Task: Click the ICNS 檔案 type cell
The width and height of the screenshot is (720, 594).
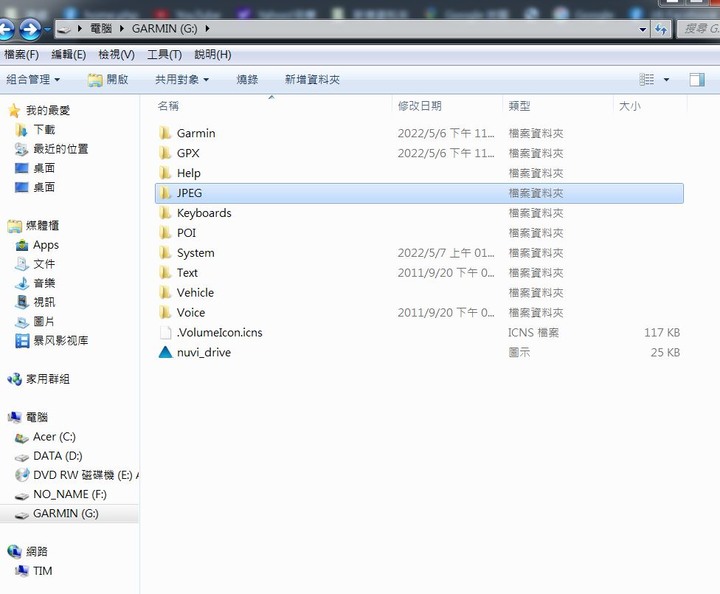Action: 534,332
